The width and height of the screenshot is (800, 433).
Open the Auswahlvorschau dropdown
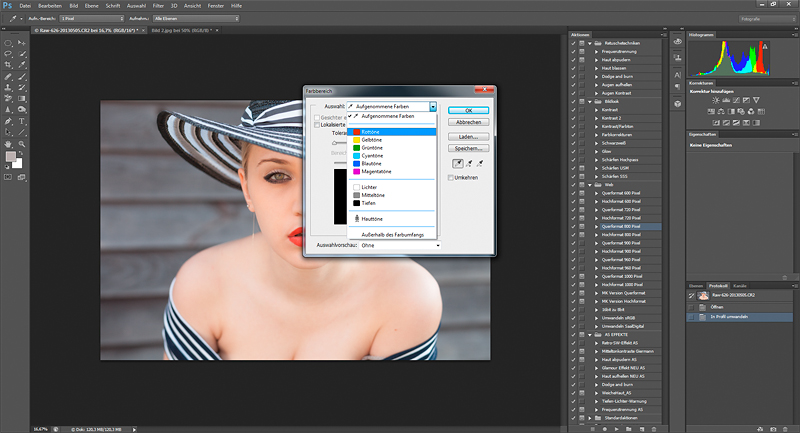pos(400,245)
